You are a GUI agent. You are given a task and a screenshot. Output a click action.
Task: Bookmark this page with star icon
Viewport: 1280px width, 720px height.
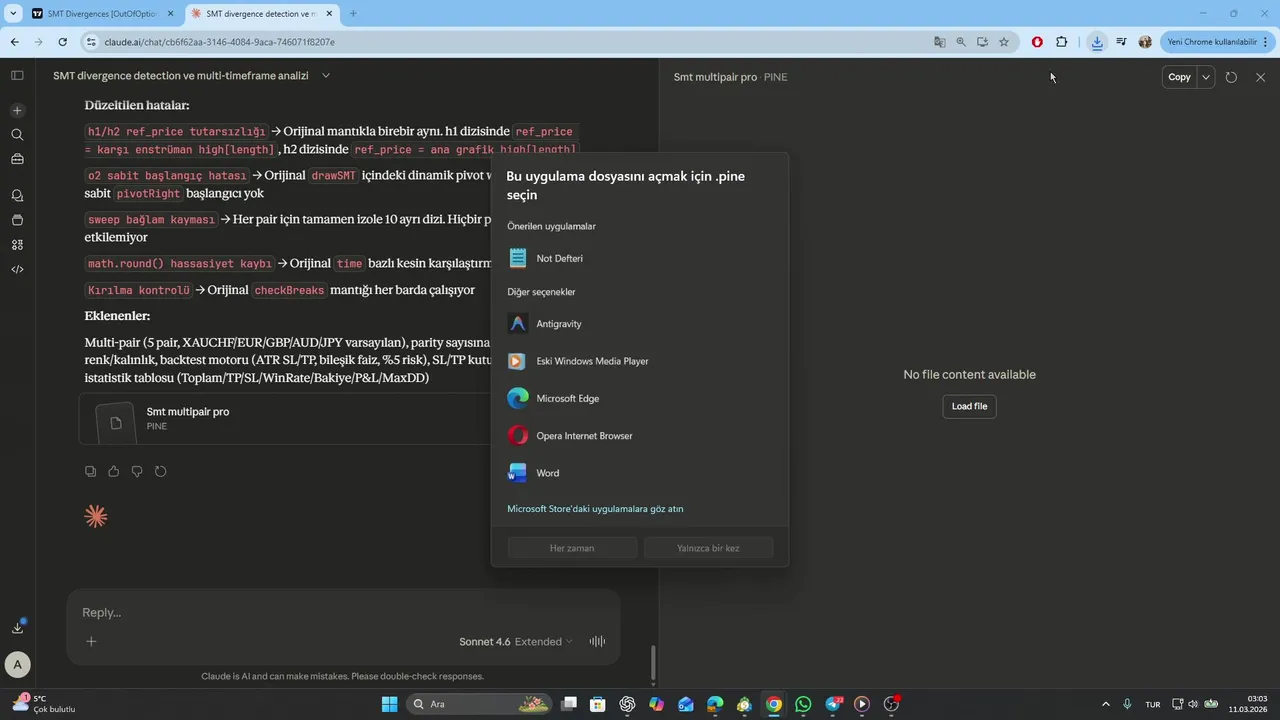pos(1004,42)
